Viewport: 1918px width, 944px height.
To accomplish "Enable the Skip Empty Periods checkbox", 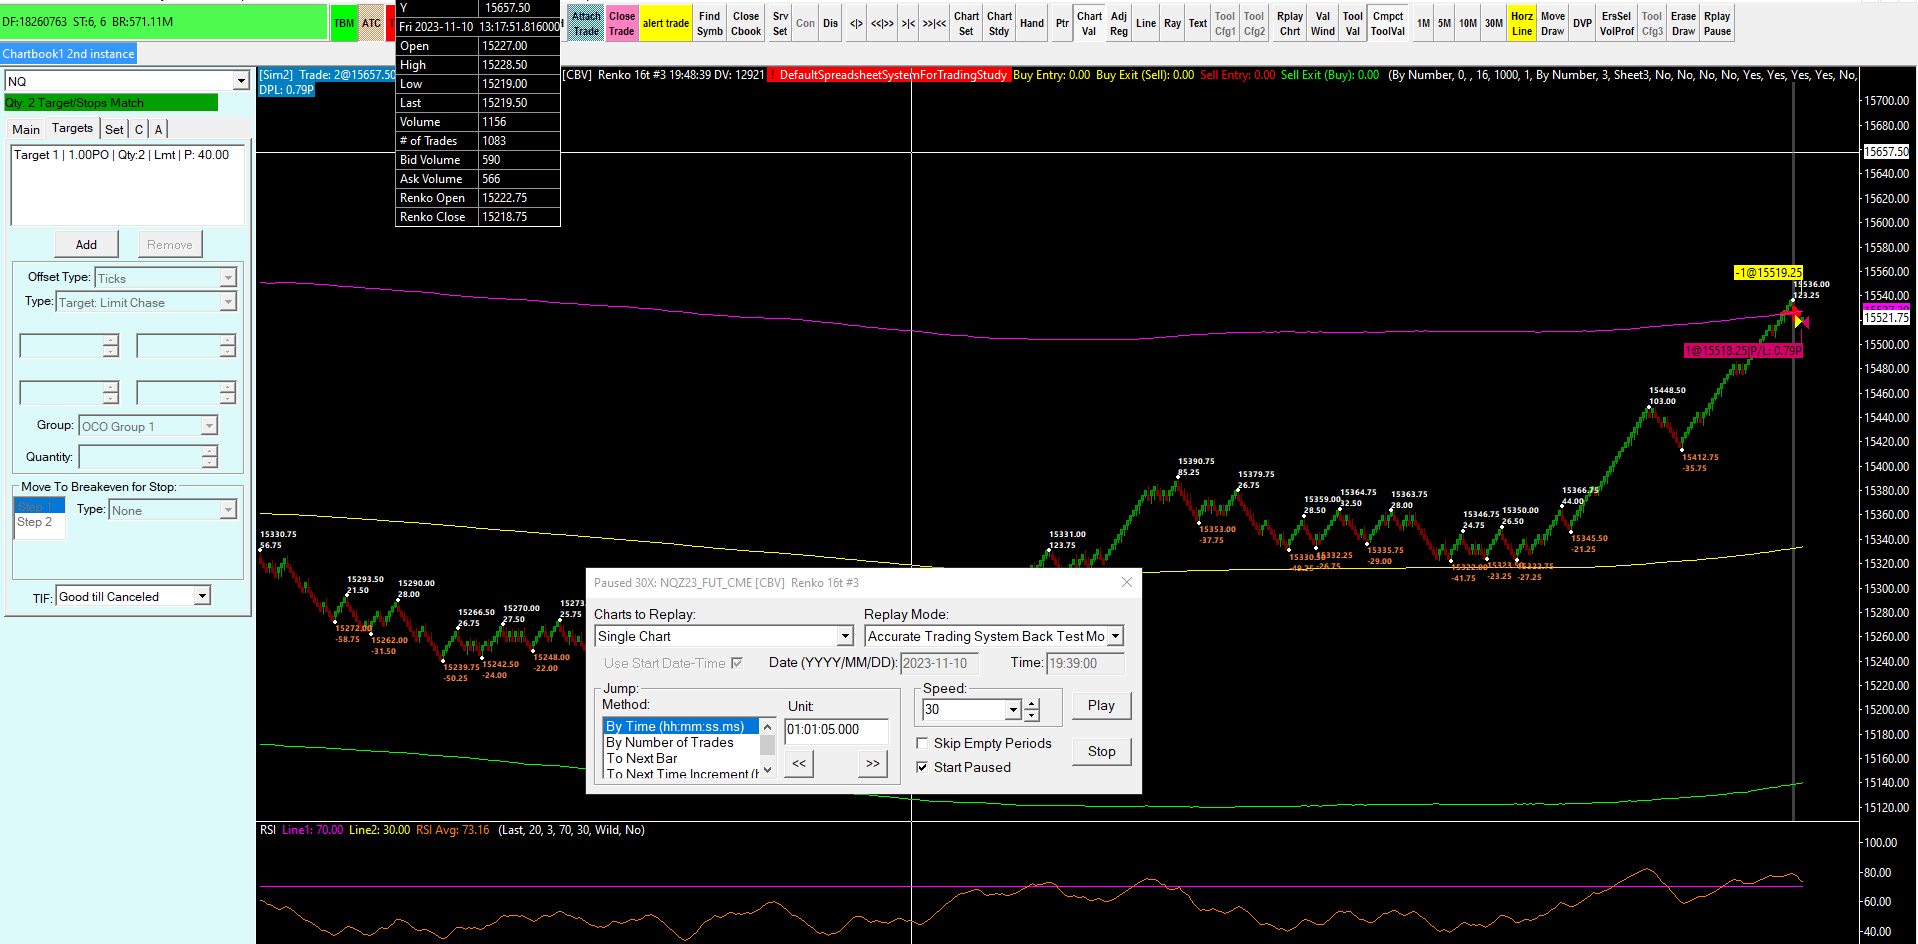I will point(922,743).
